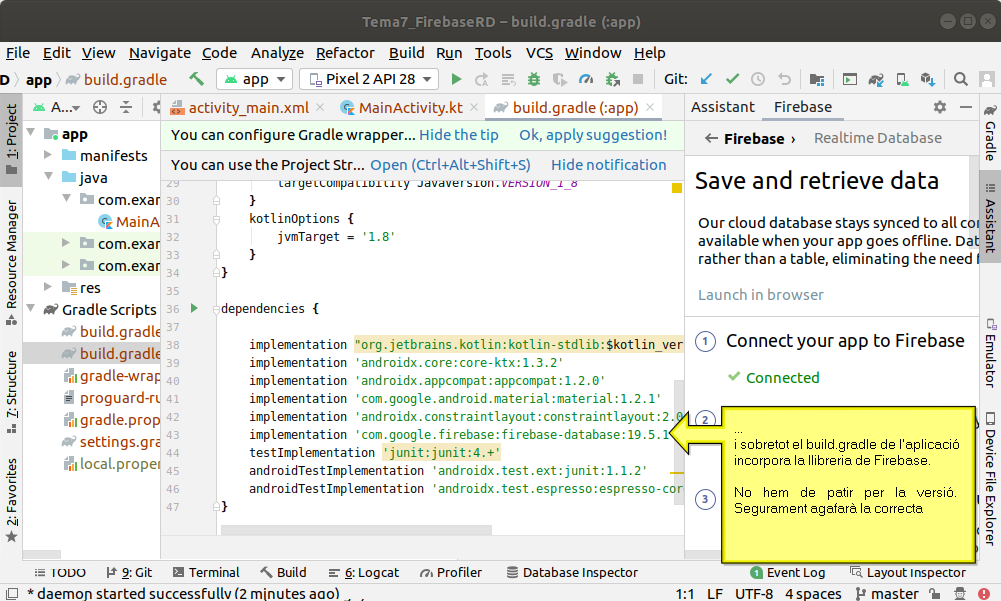The width and height of the screenshot is (1001, 601).
Task: Open Assistant panel settings gear
Action: 940,107
